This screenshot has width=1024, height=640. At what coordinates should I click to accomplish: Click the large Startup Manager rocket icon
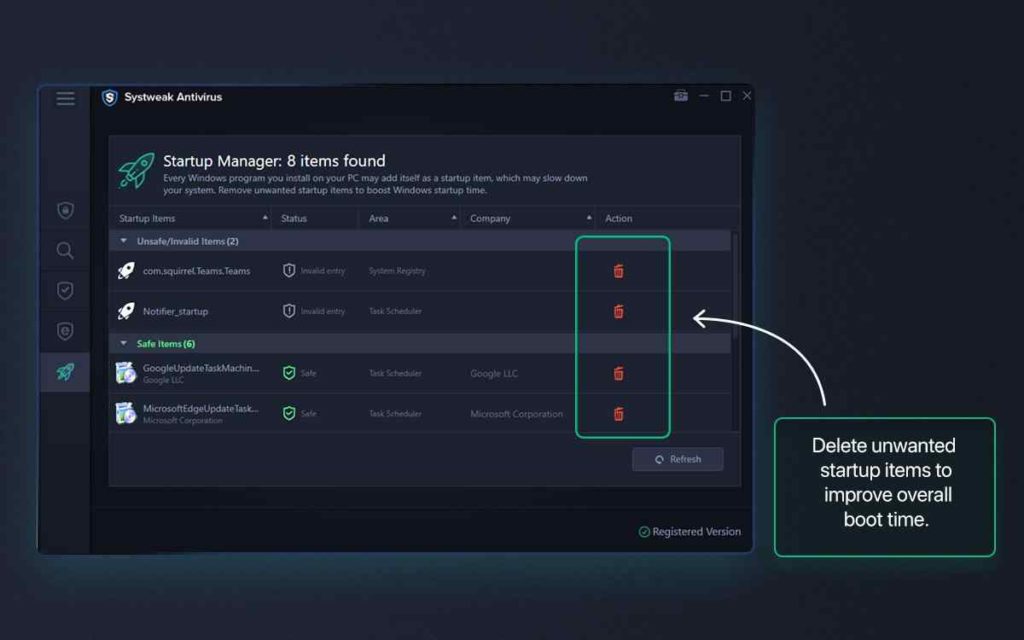(x=136, y=170)
